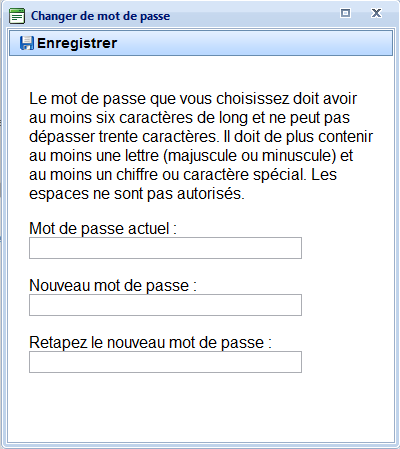
Task: Click the floppy disk save icon
Action: [27, 43]
